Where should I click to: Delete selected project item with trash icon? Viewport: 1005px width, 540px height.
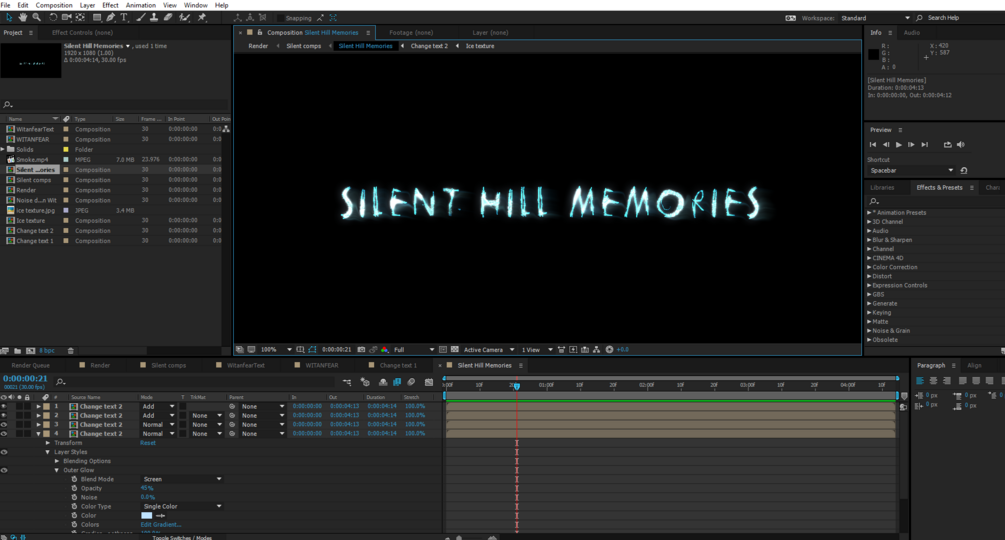click(71, 351)
